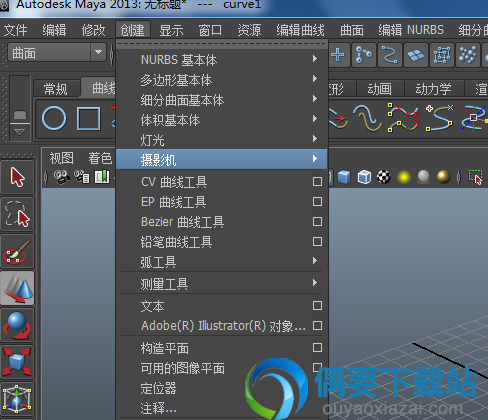The image size is (488, 420).
Task: Open the panel 视图 menu
Action: [62, 158]
